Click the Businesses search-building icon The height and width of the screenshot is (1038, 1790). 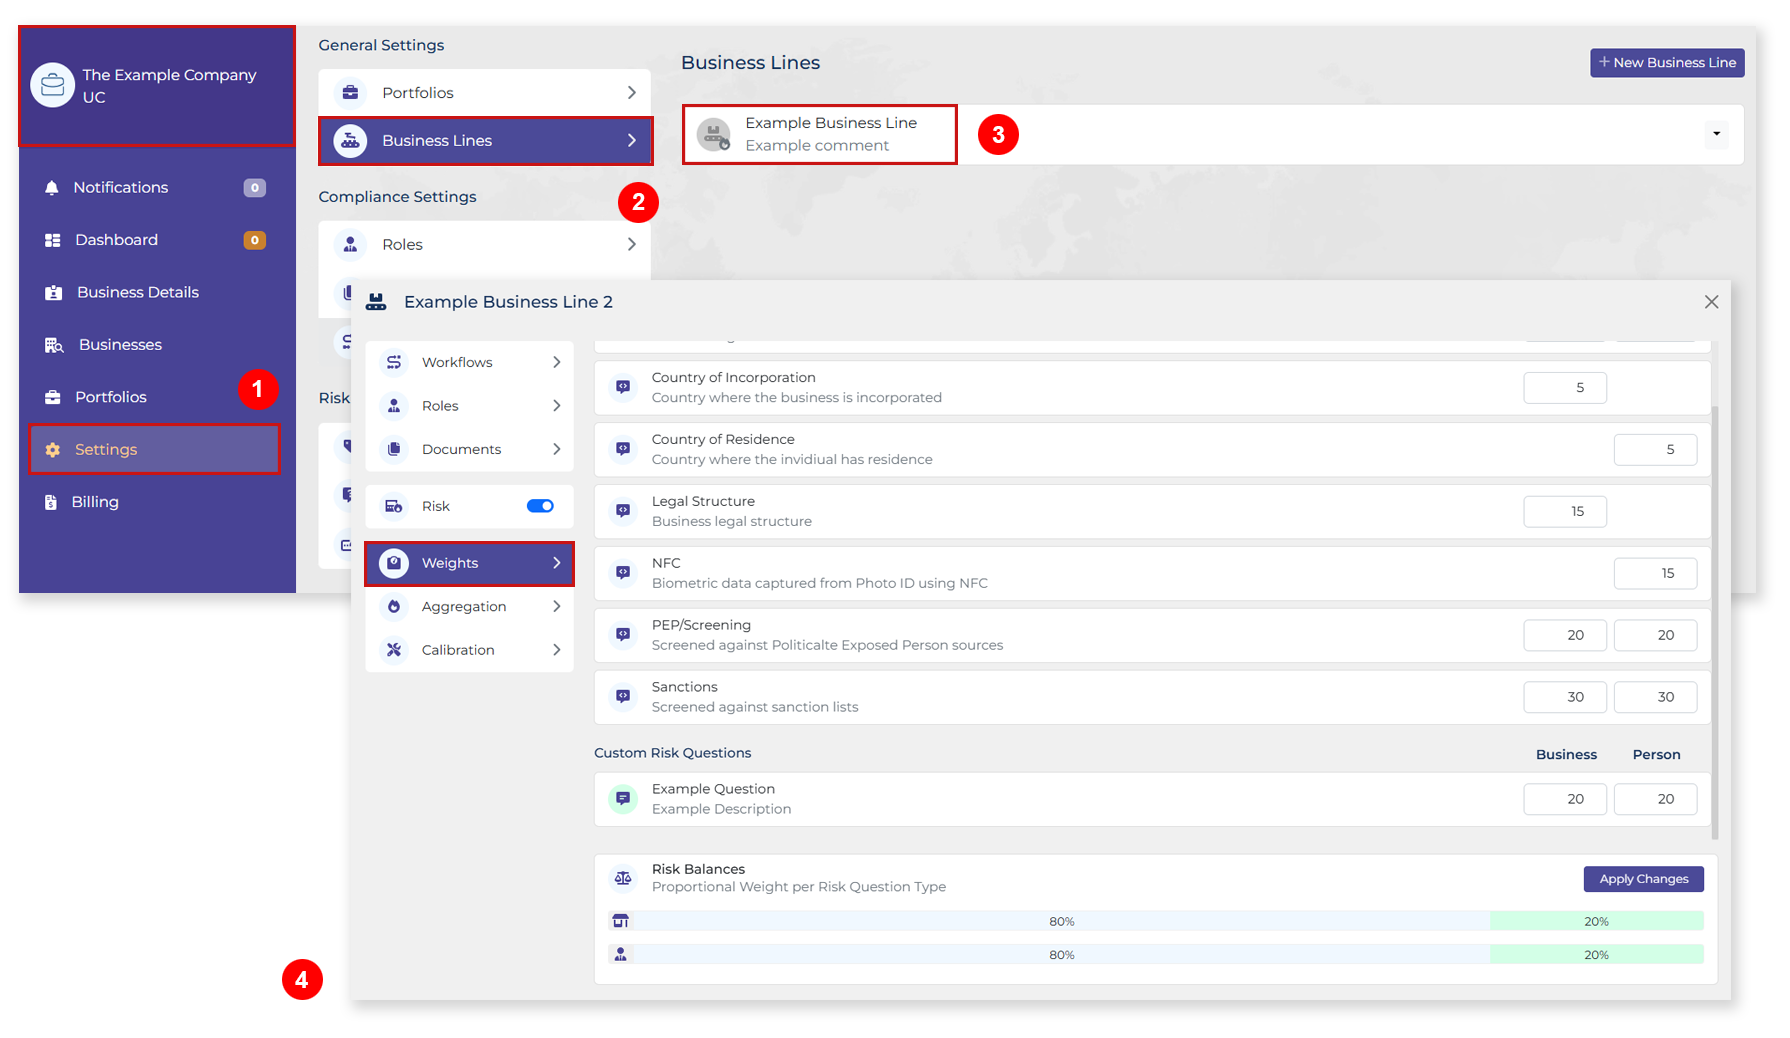point(54,345)
